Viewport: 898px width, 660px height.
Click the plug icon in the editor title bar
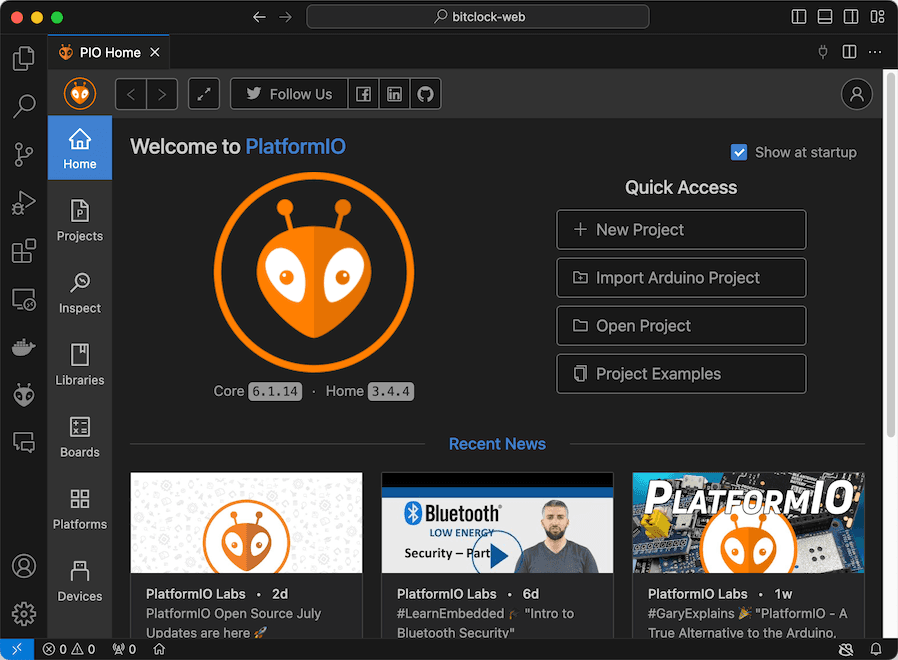click(x=823, y=52)
